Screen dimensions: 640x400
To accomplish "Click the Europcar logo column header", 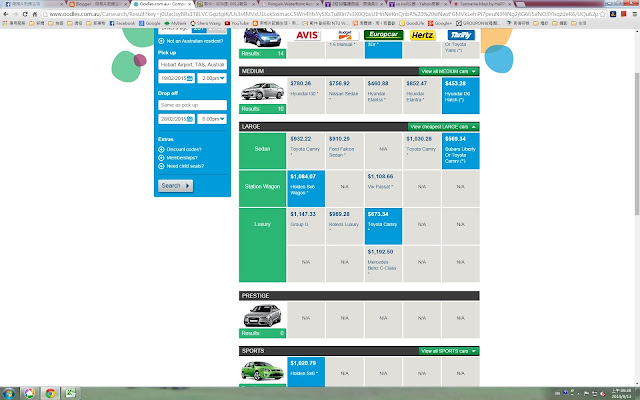I will click(383, 35).
